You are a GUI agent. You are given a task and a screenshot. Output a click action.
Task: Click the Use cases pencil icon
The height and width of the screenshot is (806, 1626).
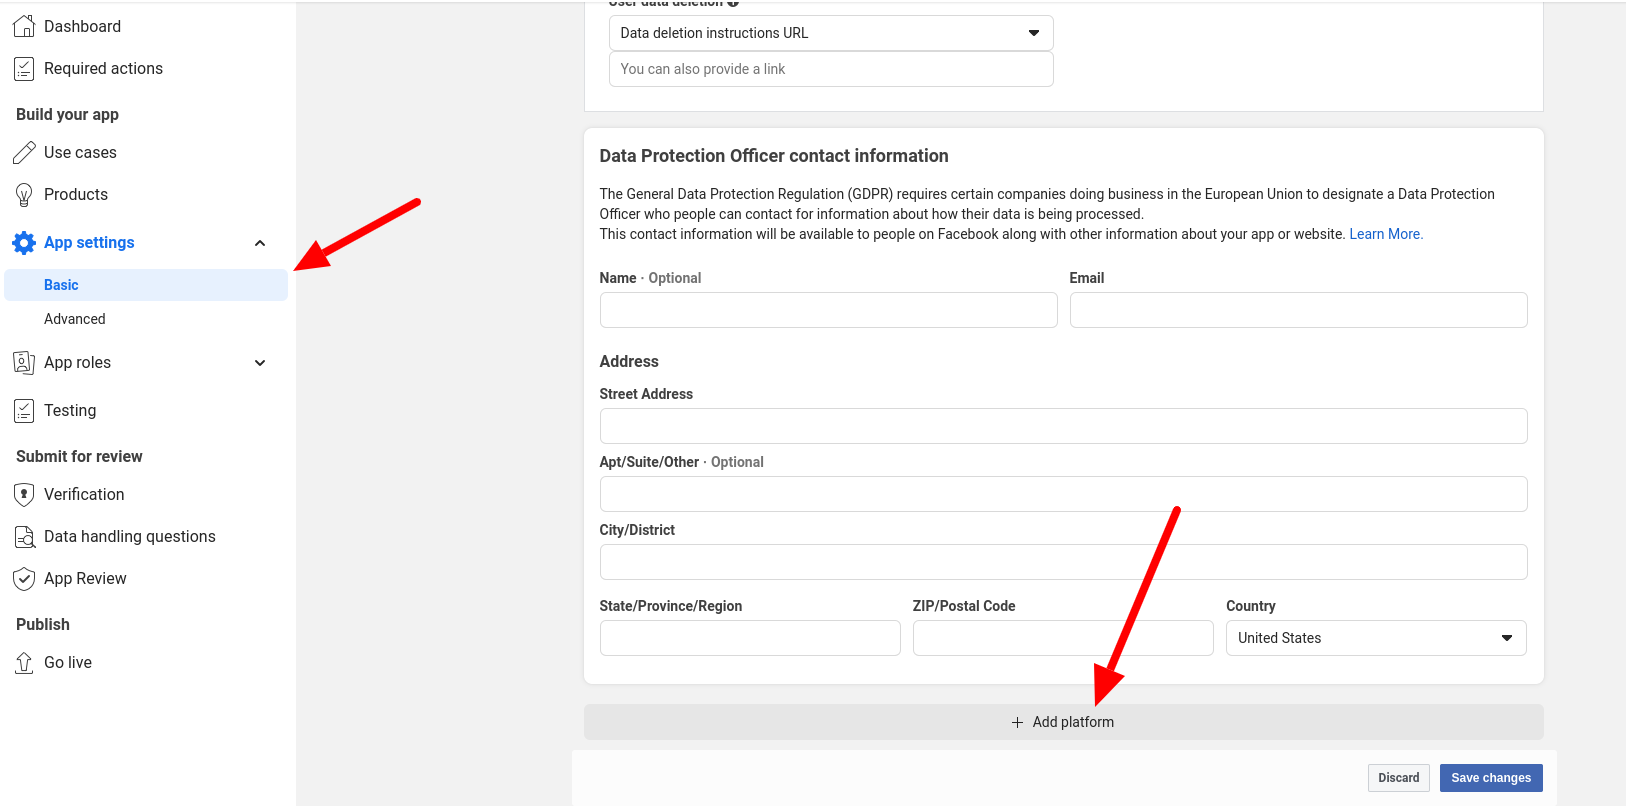(x=24, y=152)
